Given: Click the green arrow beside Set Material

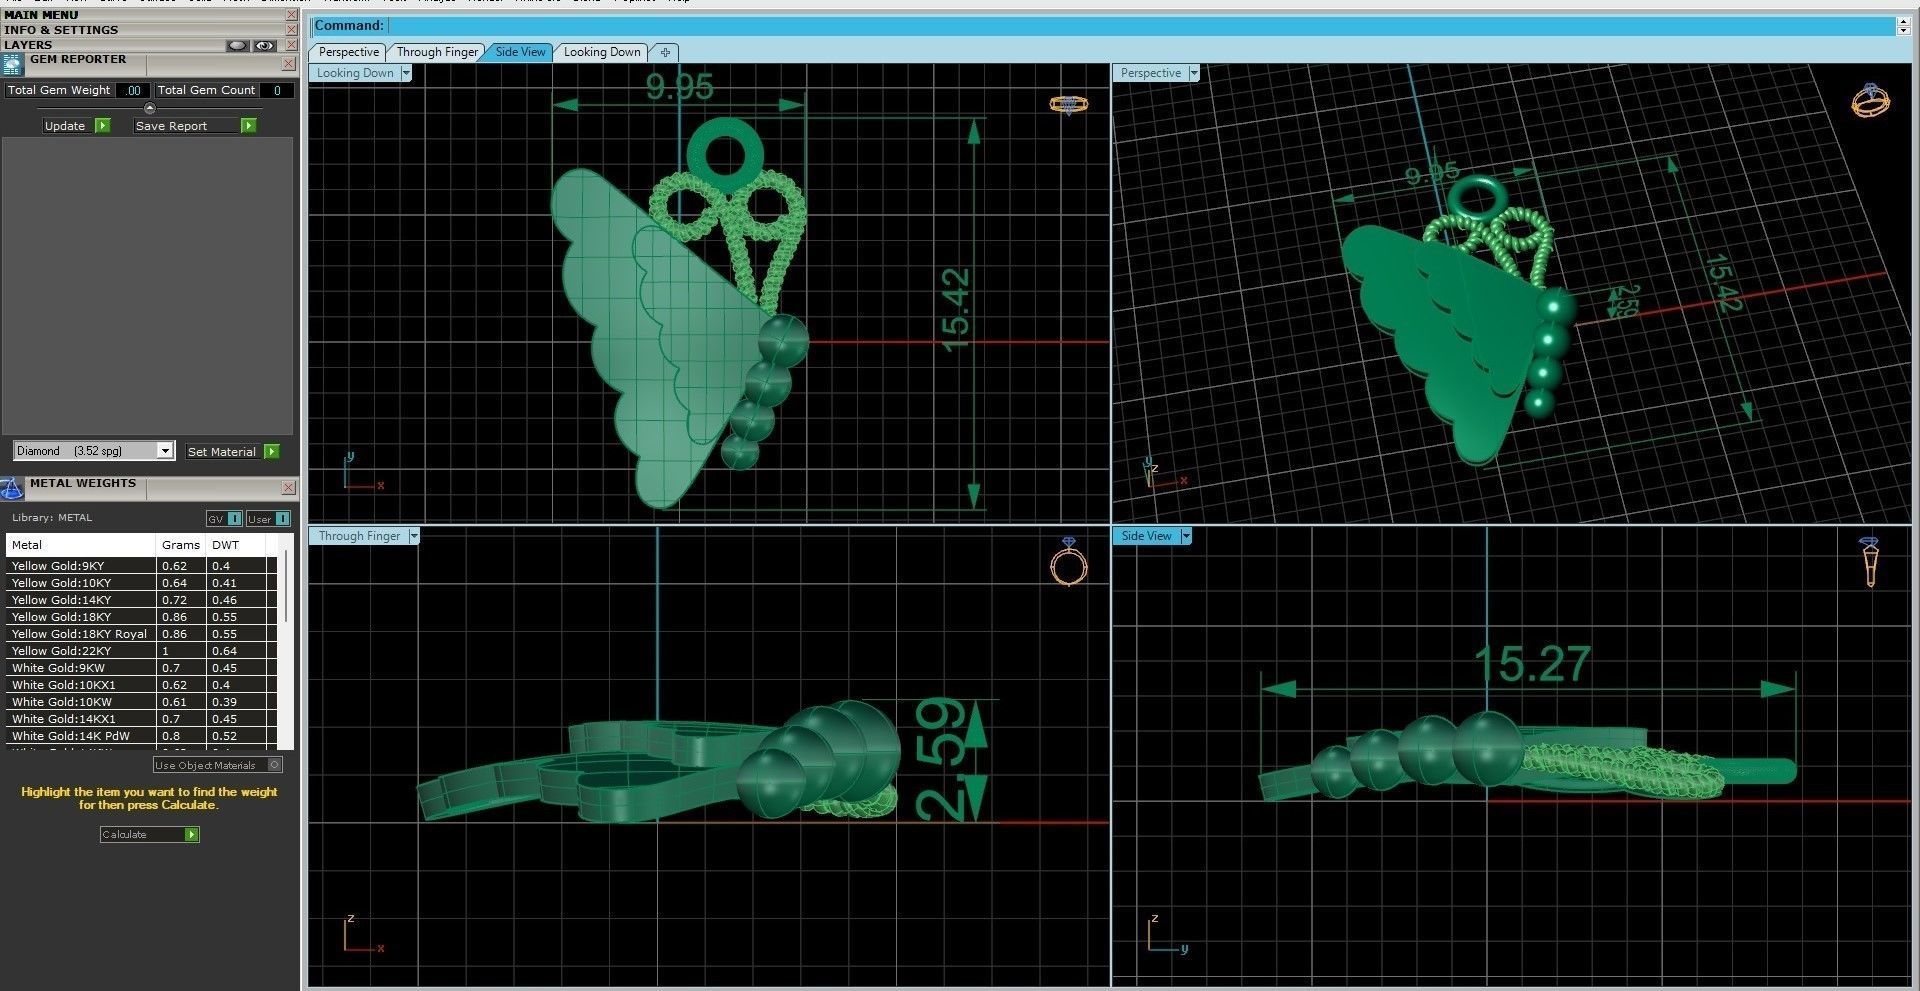Looking at the screenshot, I should [x=271, y=452].
